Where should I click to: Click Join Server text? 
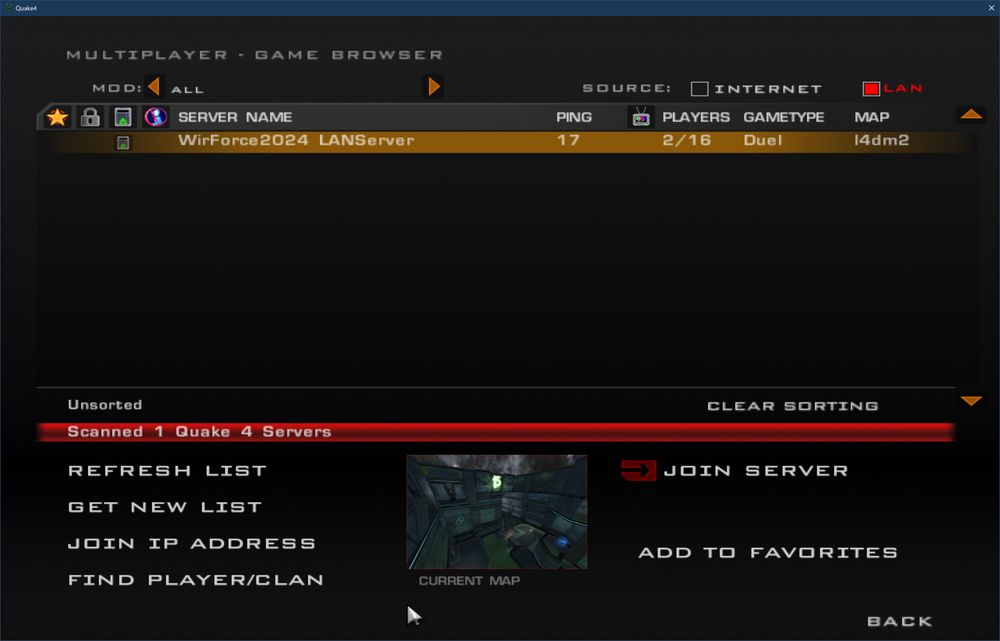click(756, 471)
